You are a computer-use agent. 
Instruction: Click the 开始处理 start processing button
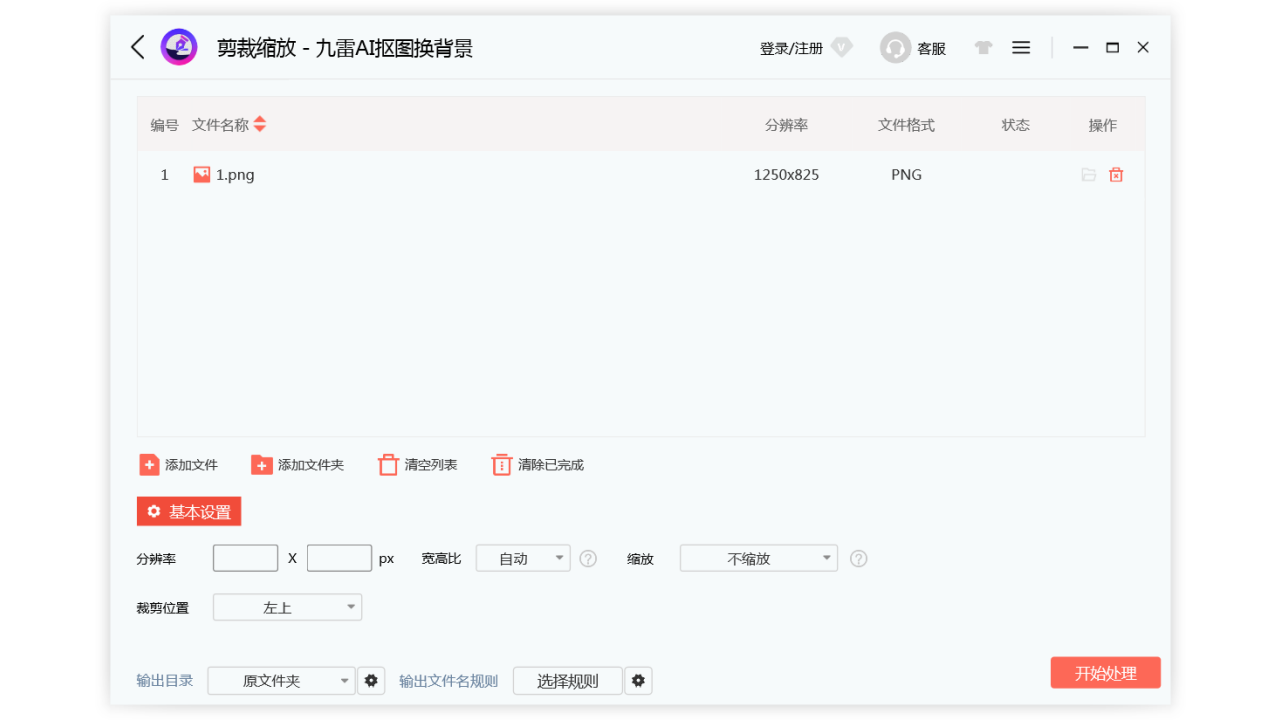[1105, 672]
